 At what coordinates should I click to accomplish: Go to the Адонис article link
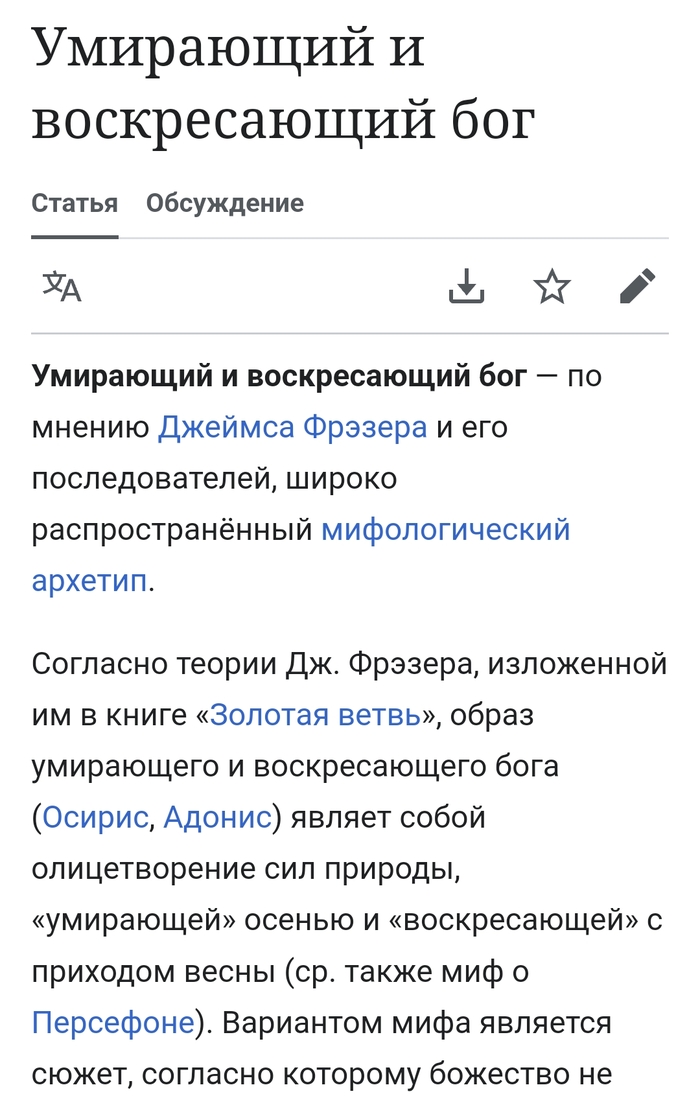tap(217, 818)
